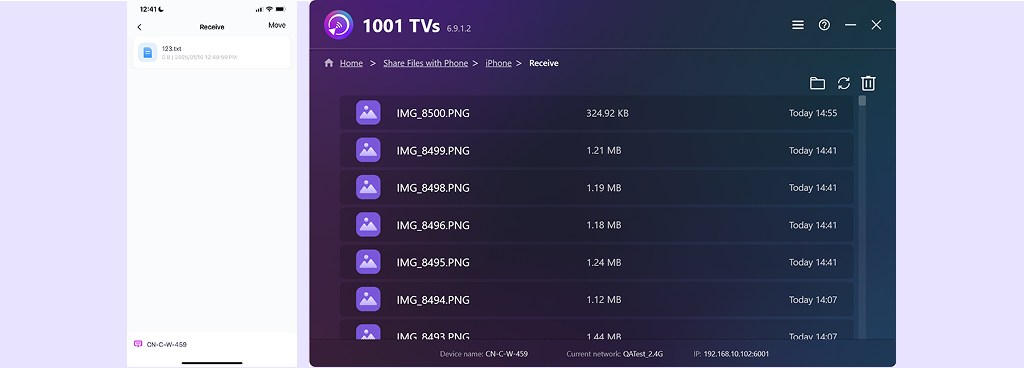Click the home icon in breadcrumb
Screen dimensions: 1024x368
[x=328, y=63]
